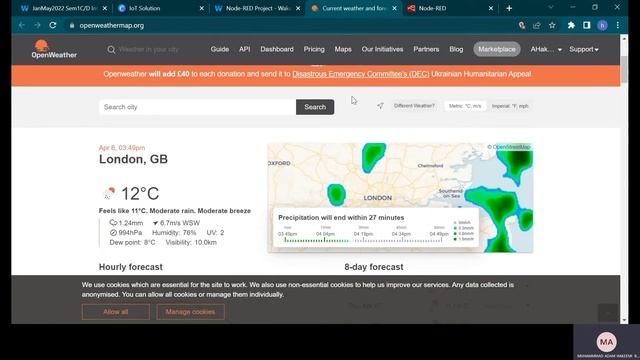
Task: Open the Disasters Emergency Committee link
Action: 361,74
